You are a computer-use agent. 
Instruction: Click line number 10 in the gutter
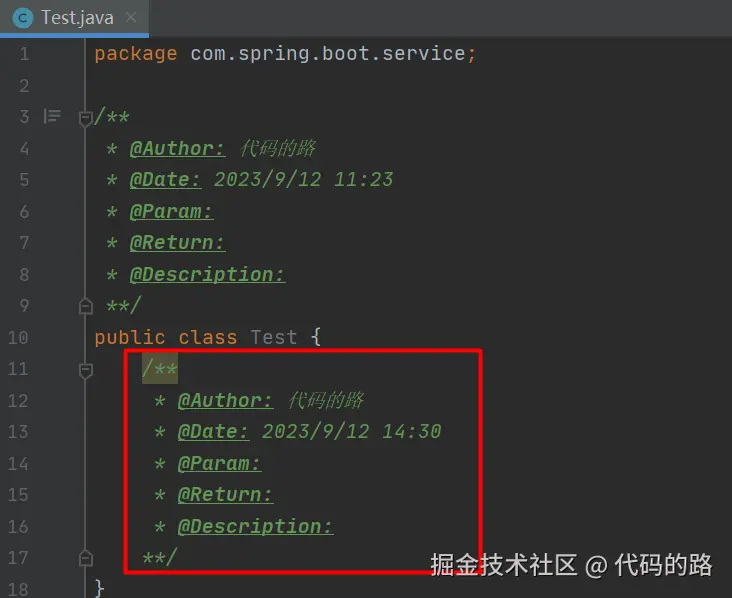click(20, 337)
